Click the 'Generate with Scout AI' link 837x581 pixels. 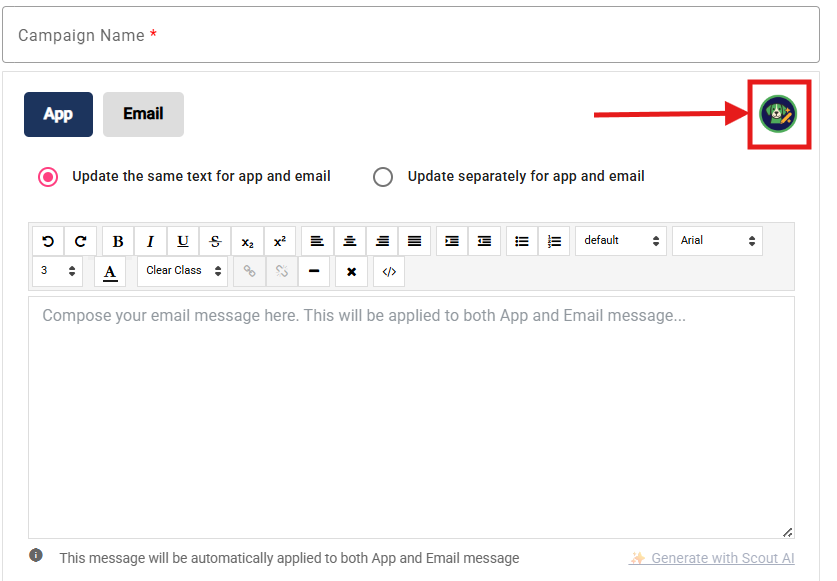(x=712, y=558)
